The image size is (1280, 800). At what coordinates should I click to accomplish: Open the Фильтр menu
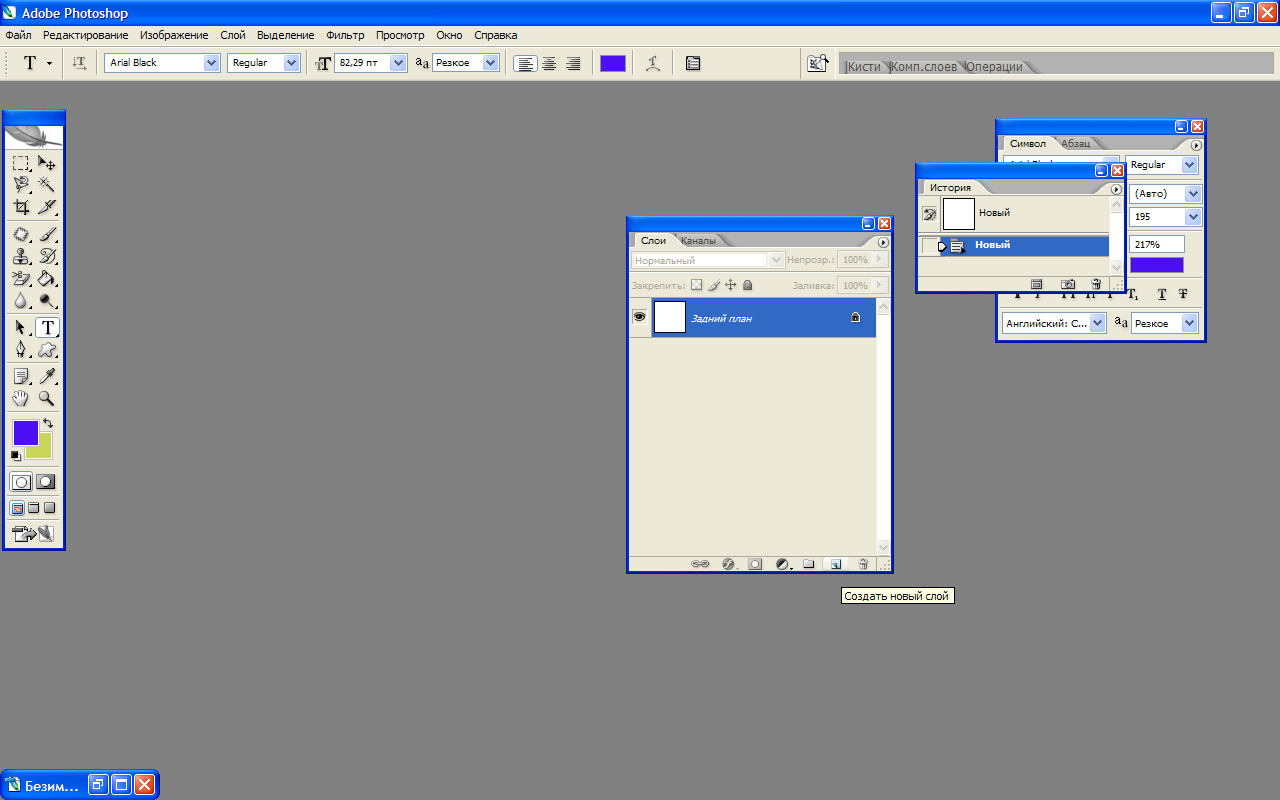(x=345, y=35)
